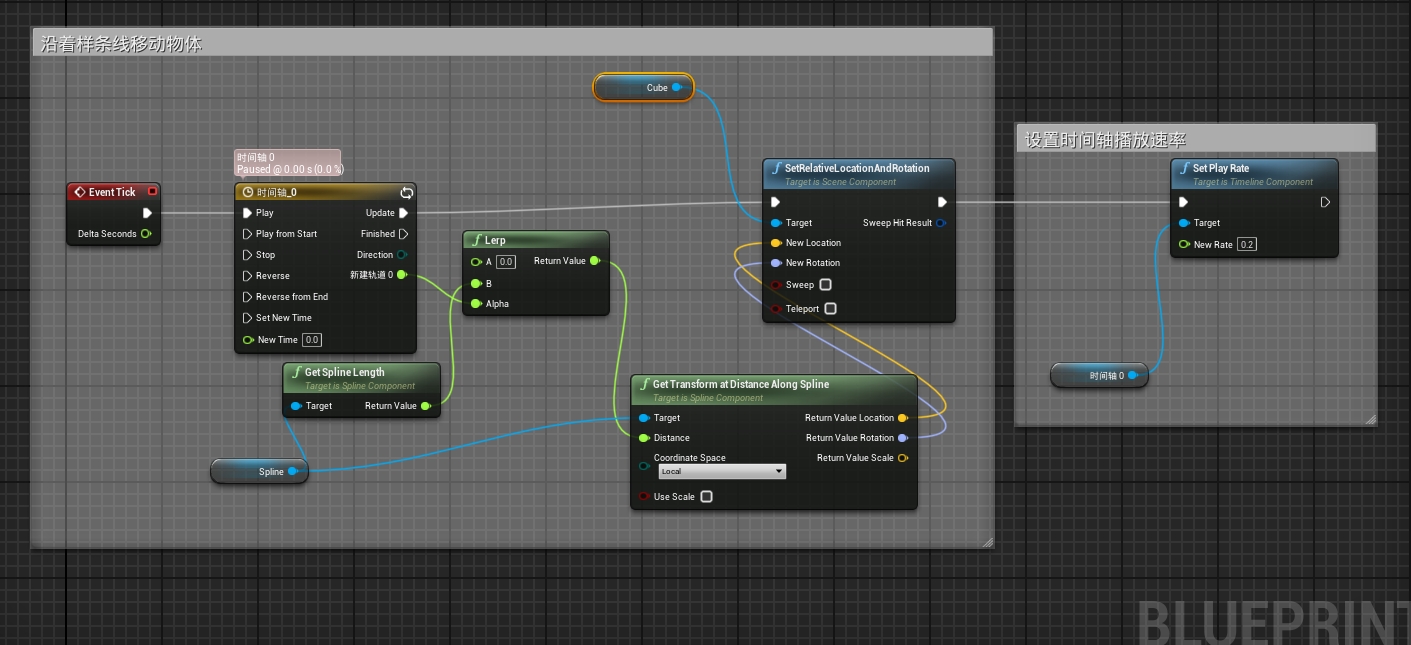Viewport: 1411px width, 645px height.
Task: Click the Lerp A value field
Action: [x=506, y=262]
